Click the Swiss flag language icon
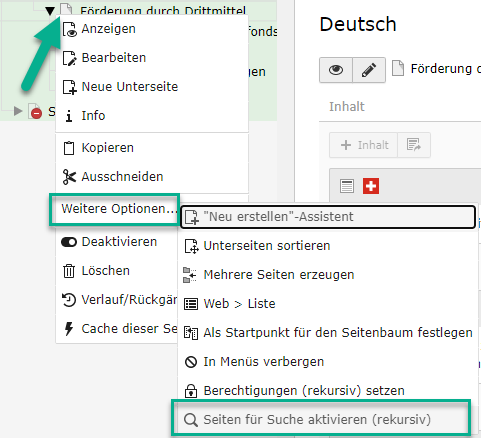 coord(371,186)
